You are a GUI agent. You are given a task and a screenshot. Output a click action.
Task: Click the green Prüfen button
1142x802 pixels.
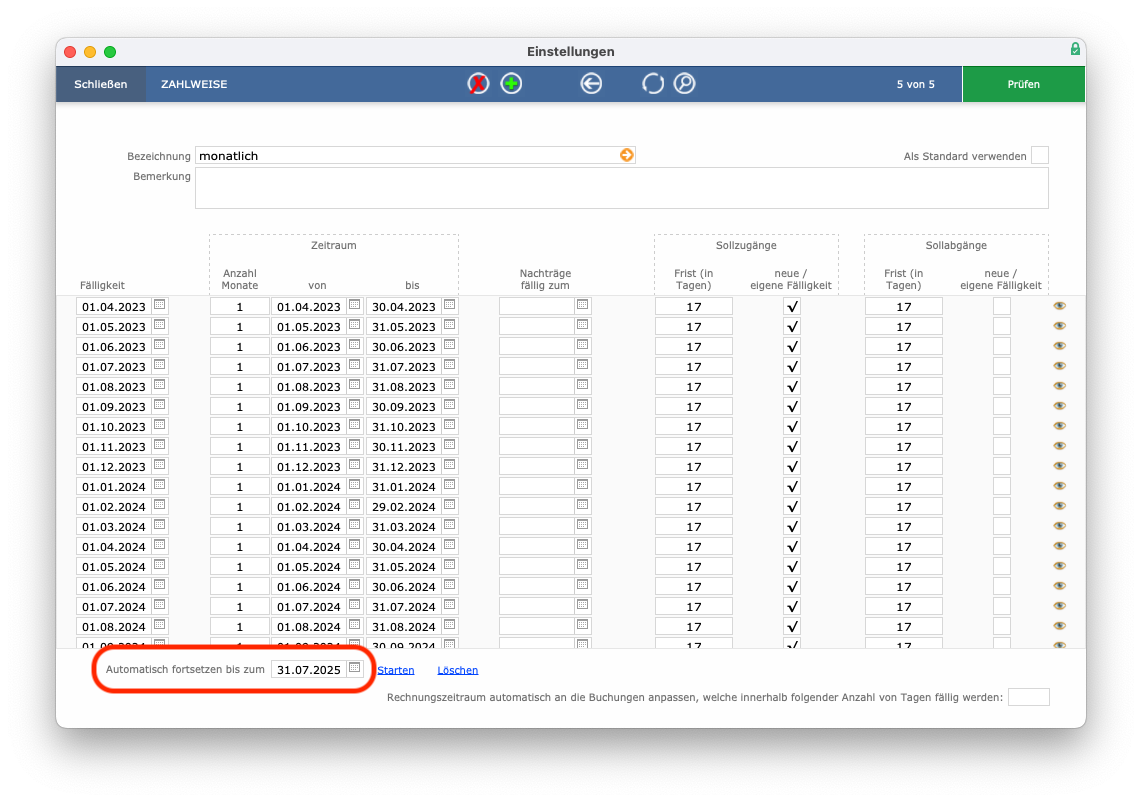(1023, 84)
